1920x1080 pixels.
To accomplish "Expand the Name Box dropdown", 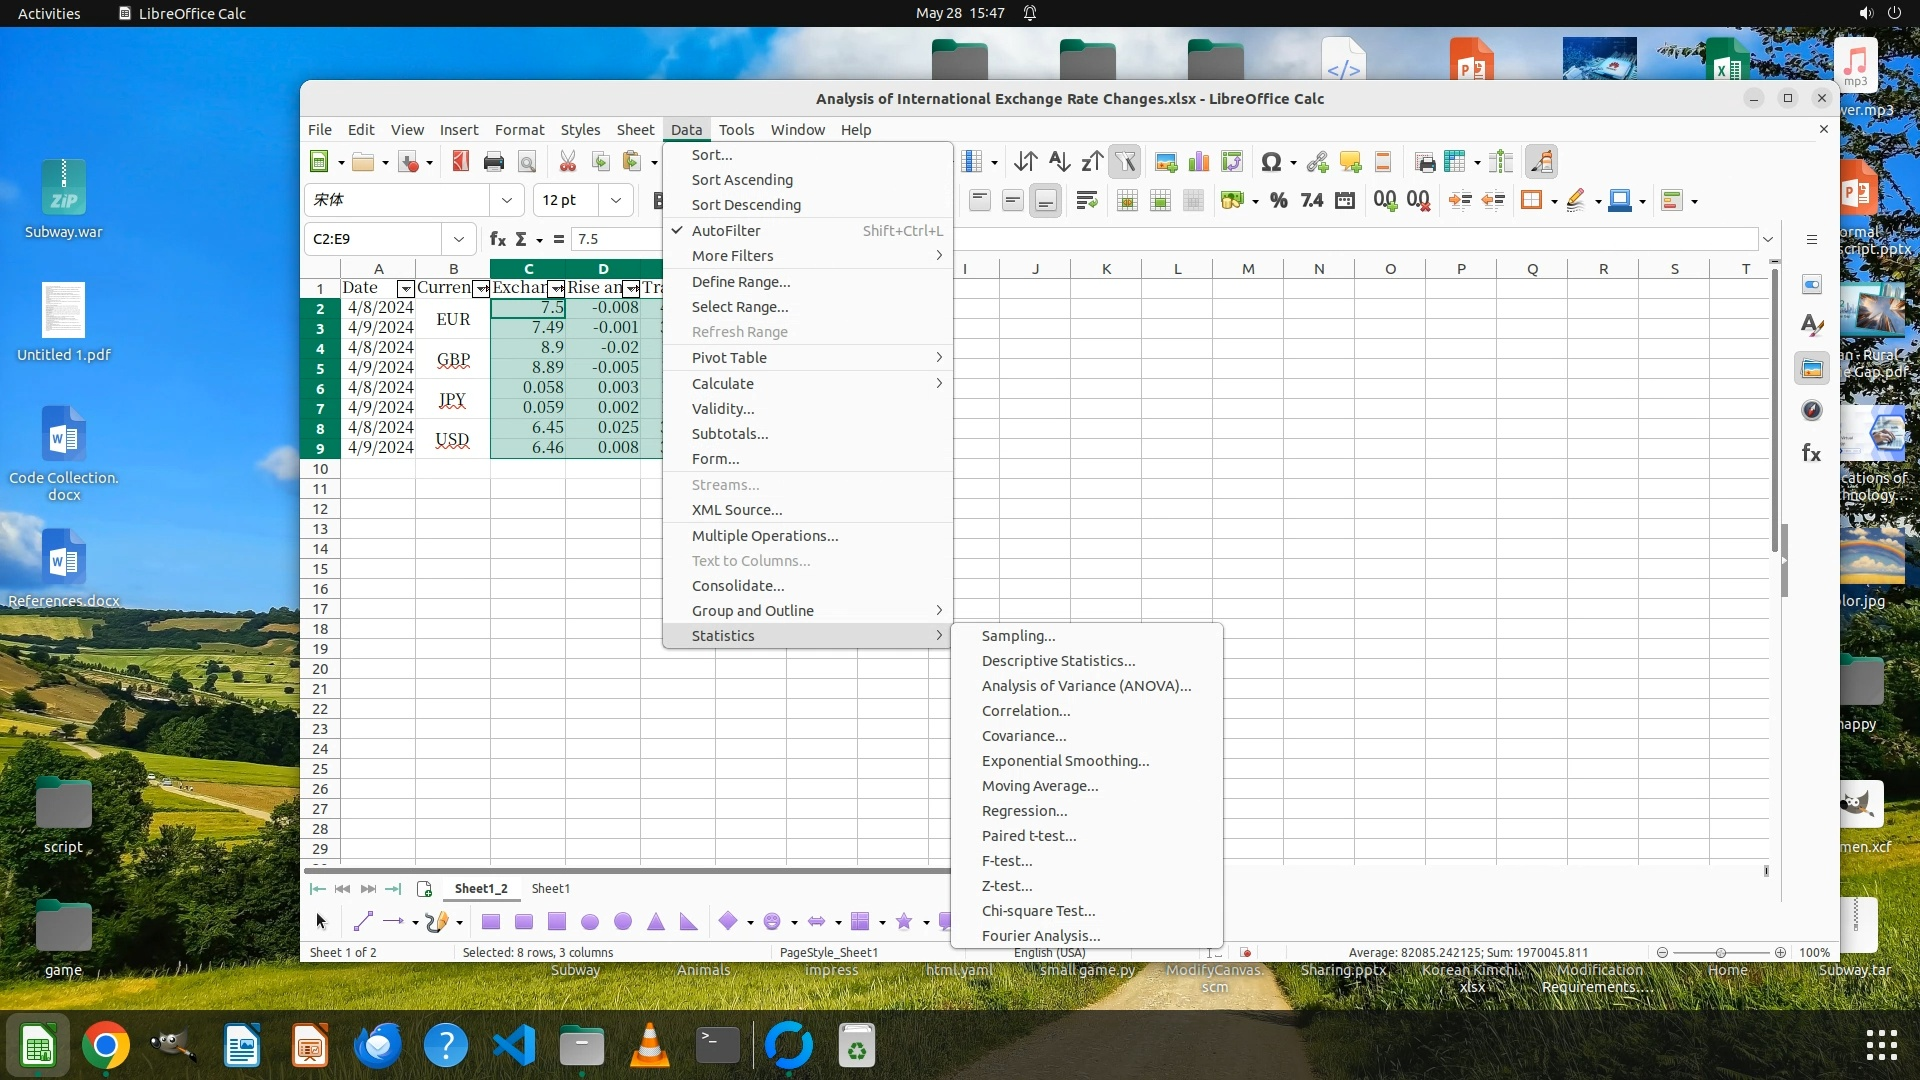I will tap(459, 239).
